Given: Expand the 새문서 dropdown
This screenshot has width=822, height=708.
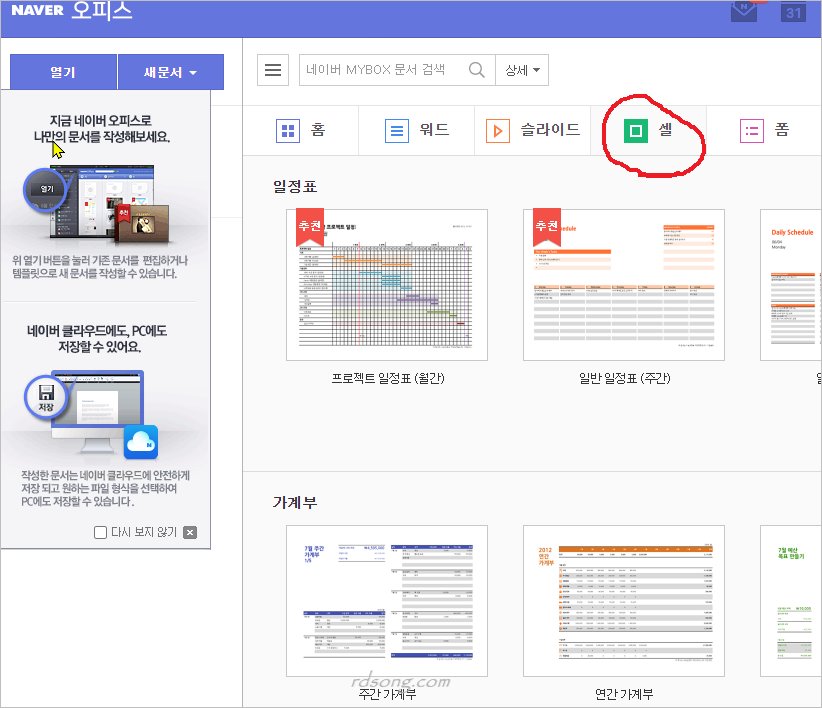Looking at the screenshot, I should (170, 72).
